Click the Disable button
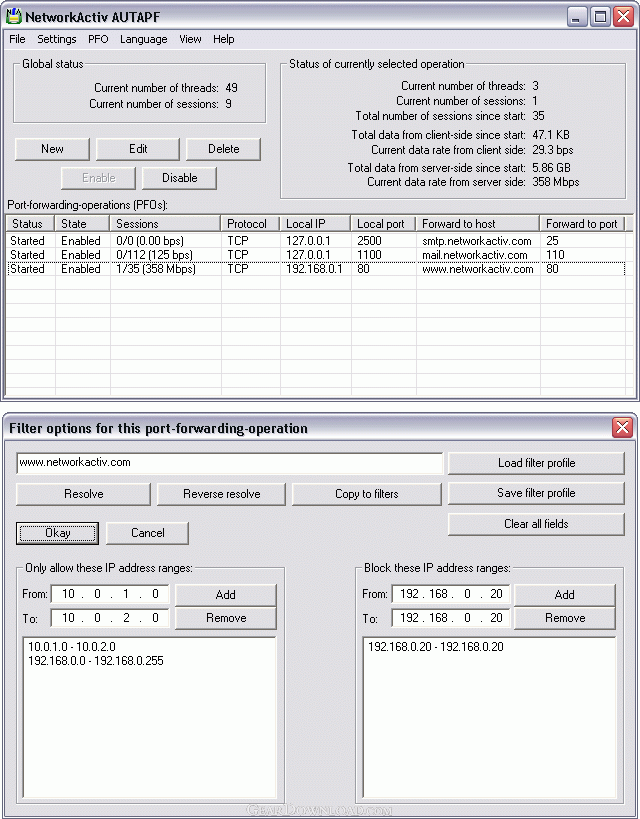Image resolution: width=640 pixels, height=819 pixels. (179, 178)
